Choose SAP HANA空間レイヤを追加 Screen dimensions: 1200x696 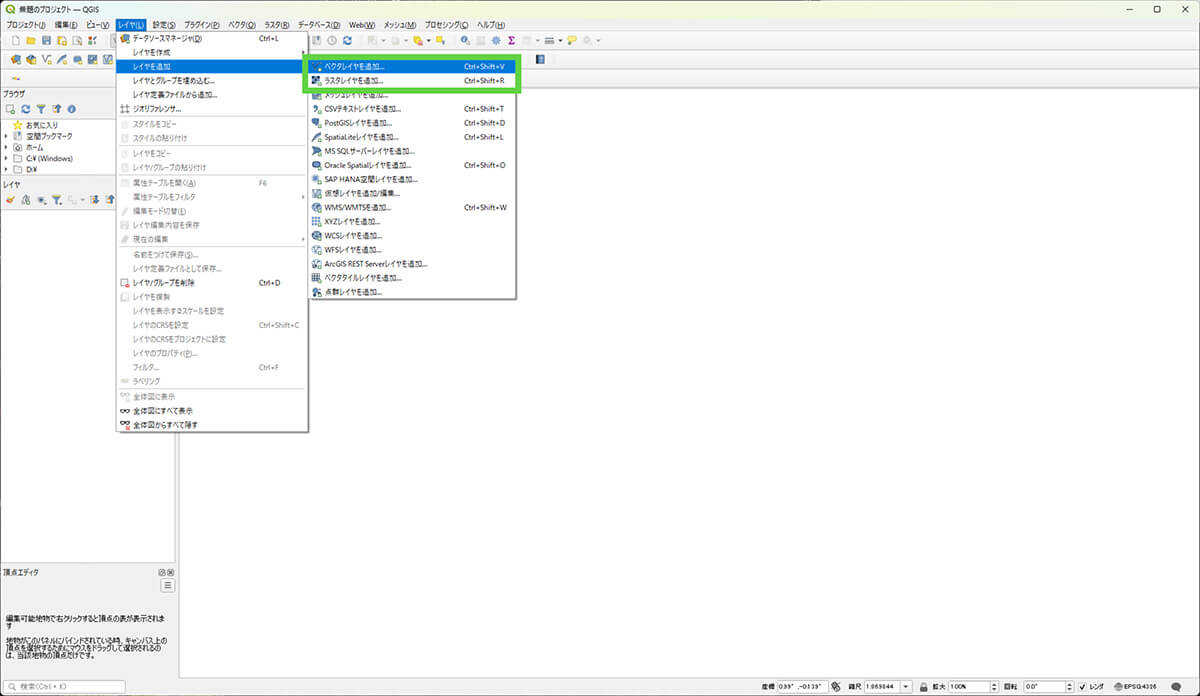point(410,179)
